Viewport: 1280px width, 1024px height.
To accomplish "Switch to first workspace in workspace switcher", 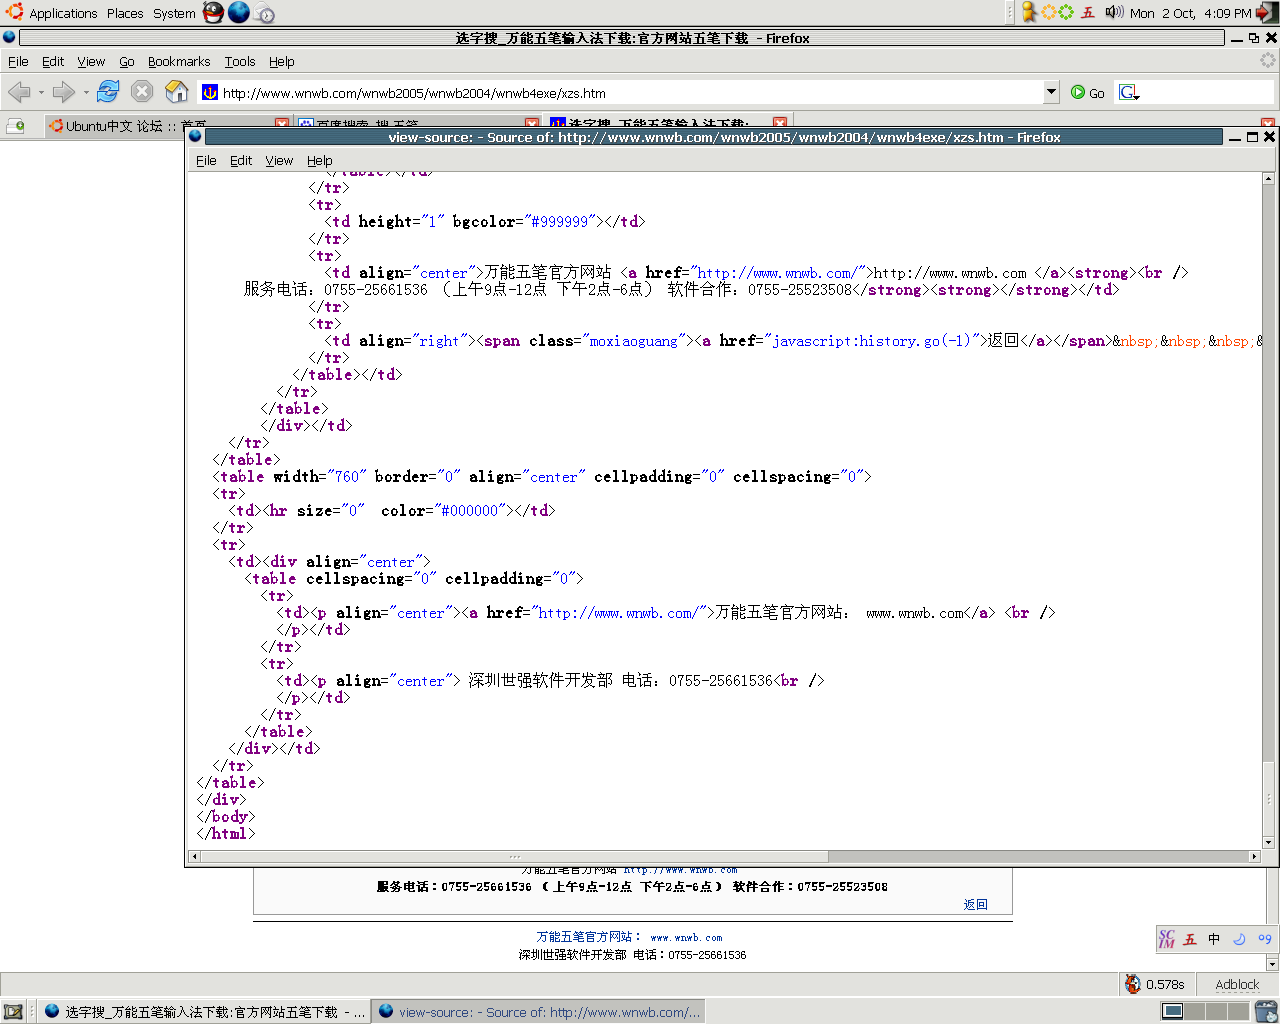I will [1172, 1012].
